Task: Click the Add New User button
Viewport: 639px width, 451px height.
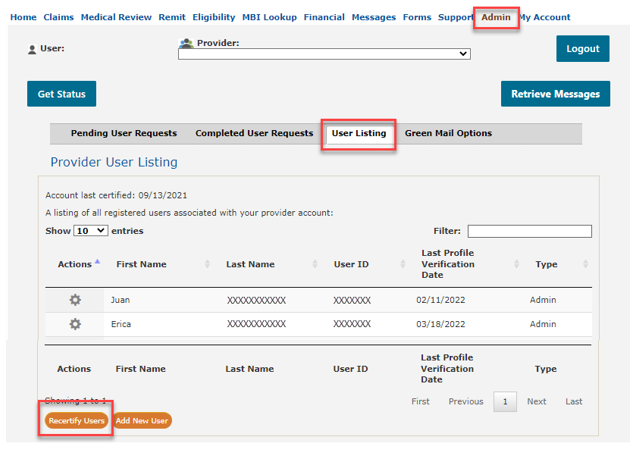Action: pyautogui.click(x=142, y=421)
